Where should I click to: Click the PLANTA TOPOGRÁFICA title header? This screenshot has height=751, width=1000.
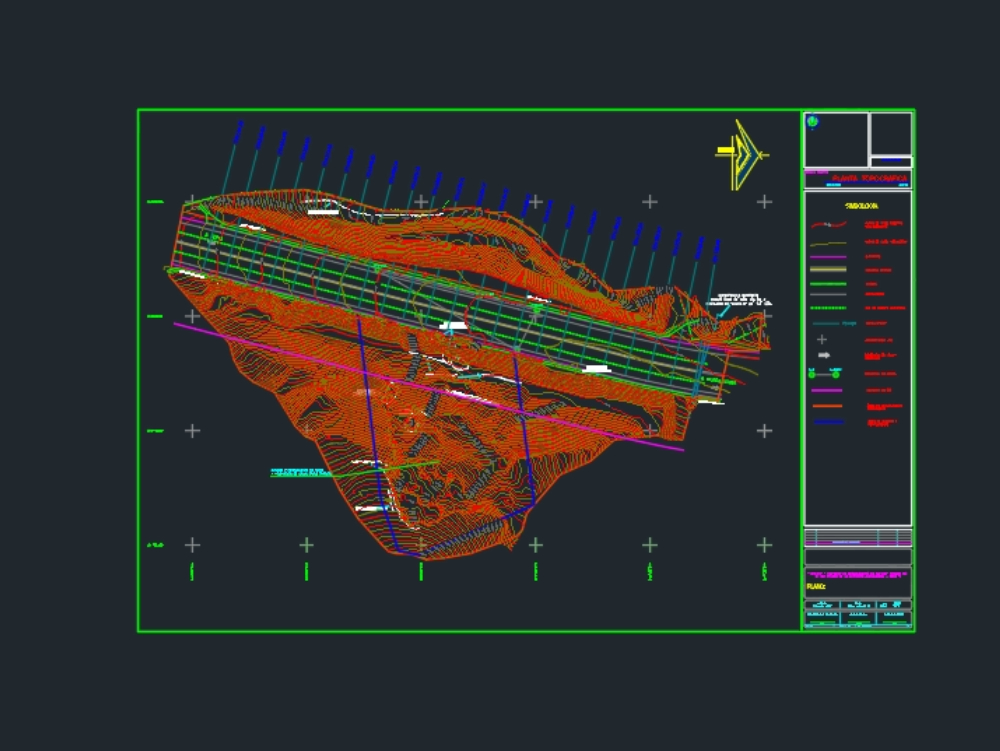coord(871,178)
